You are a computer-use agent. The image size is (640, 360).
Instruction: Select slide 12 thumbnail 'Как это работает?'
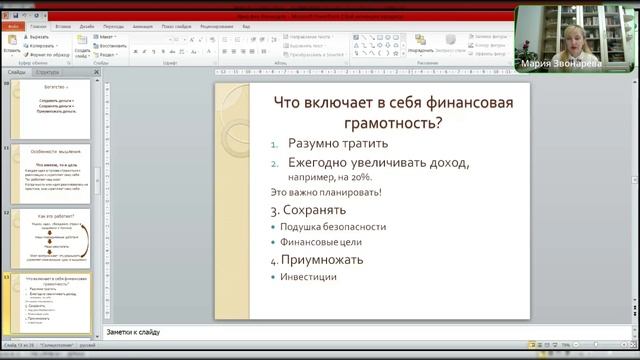(x=51, y=239)
